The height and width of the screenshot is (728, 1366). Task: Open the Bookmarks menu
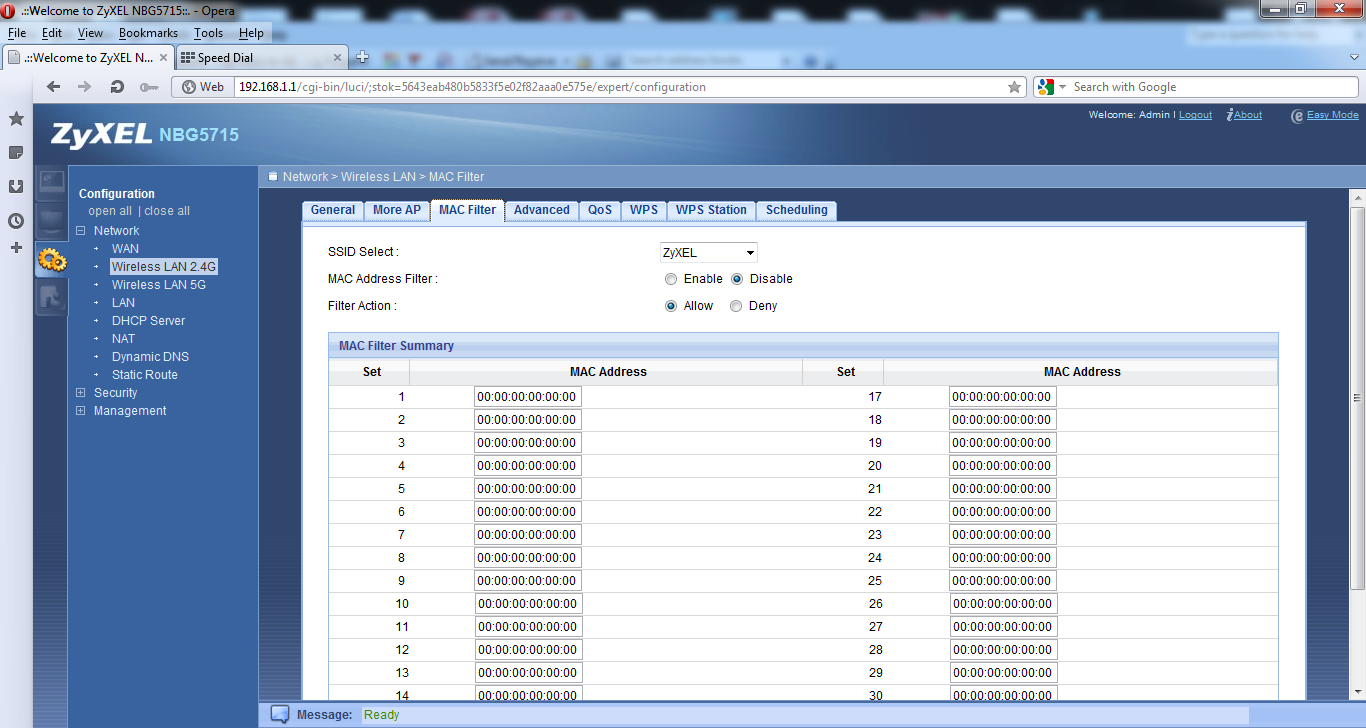pos(148,33)
